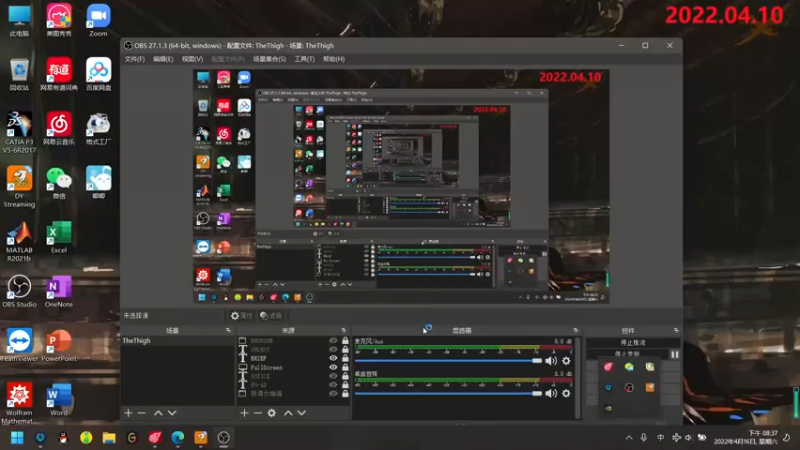Toggle the lock on the NOTICE source
This screenshot has width=800, height=450.
pos(345,376)
